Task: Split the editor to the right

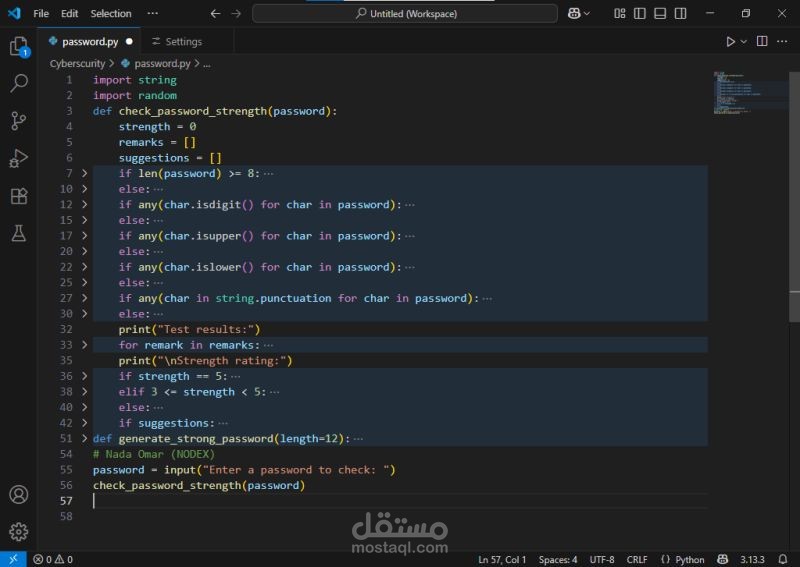Action: coord(762,41)
